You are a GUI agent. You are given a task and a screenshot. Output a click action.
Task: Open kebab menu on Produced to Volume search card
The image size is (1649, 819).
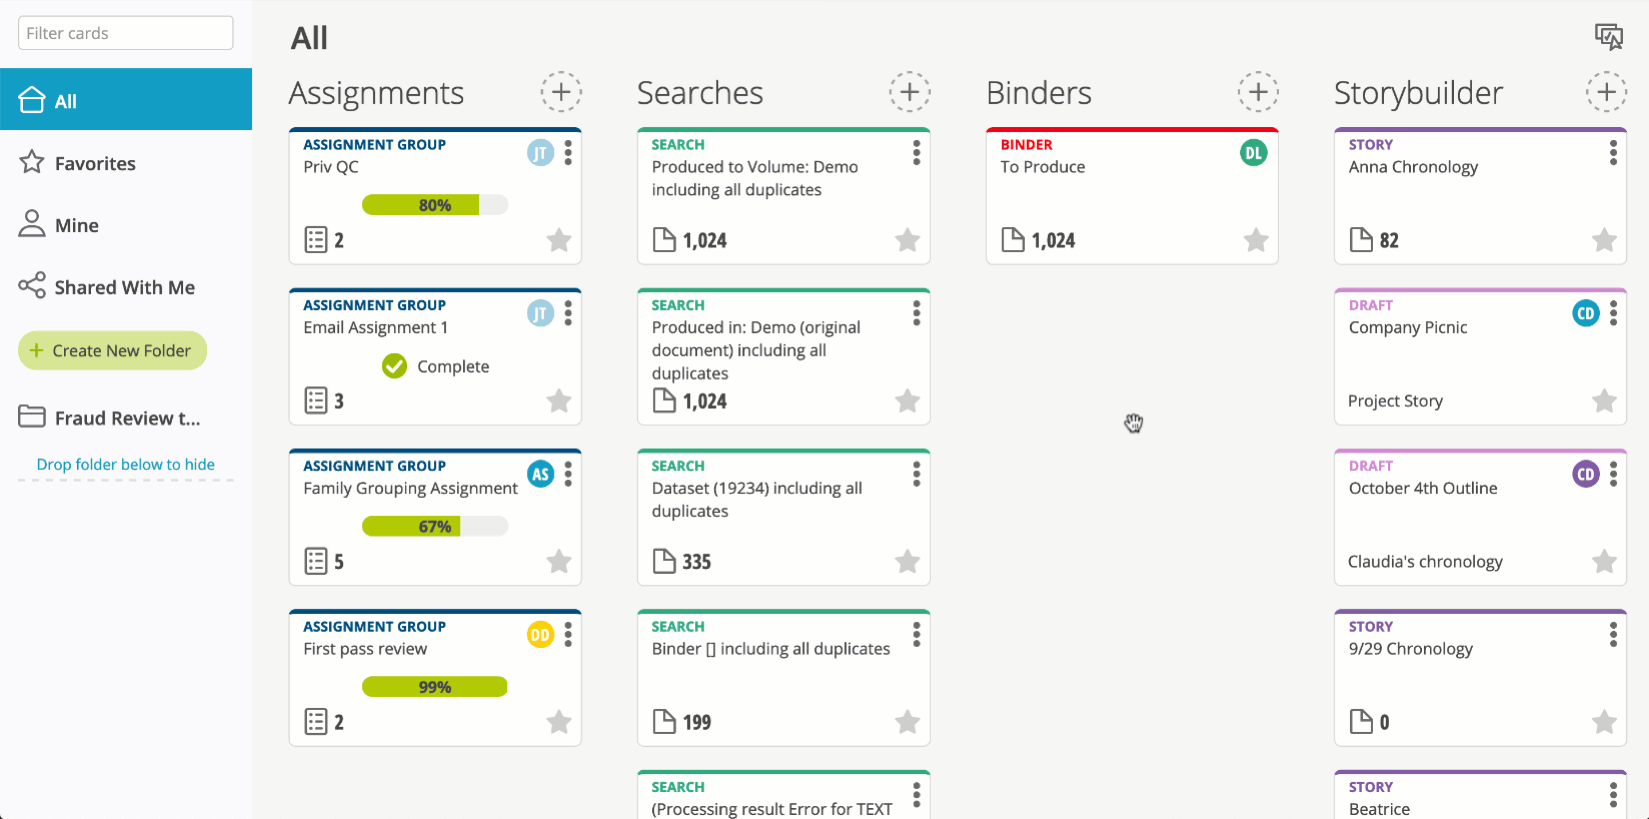[916, 153]
